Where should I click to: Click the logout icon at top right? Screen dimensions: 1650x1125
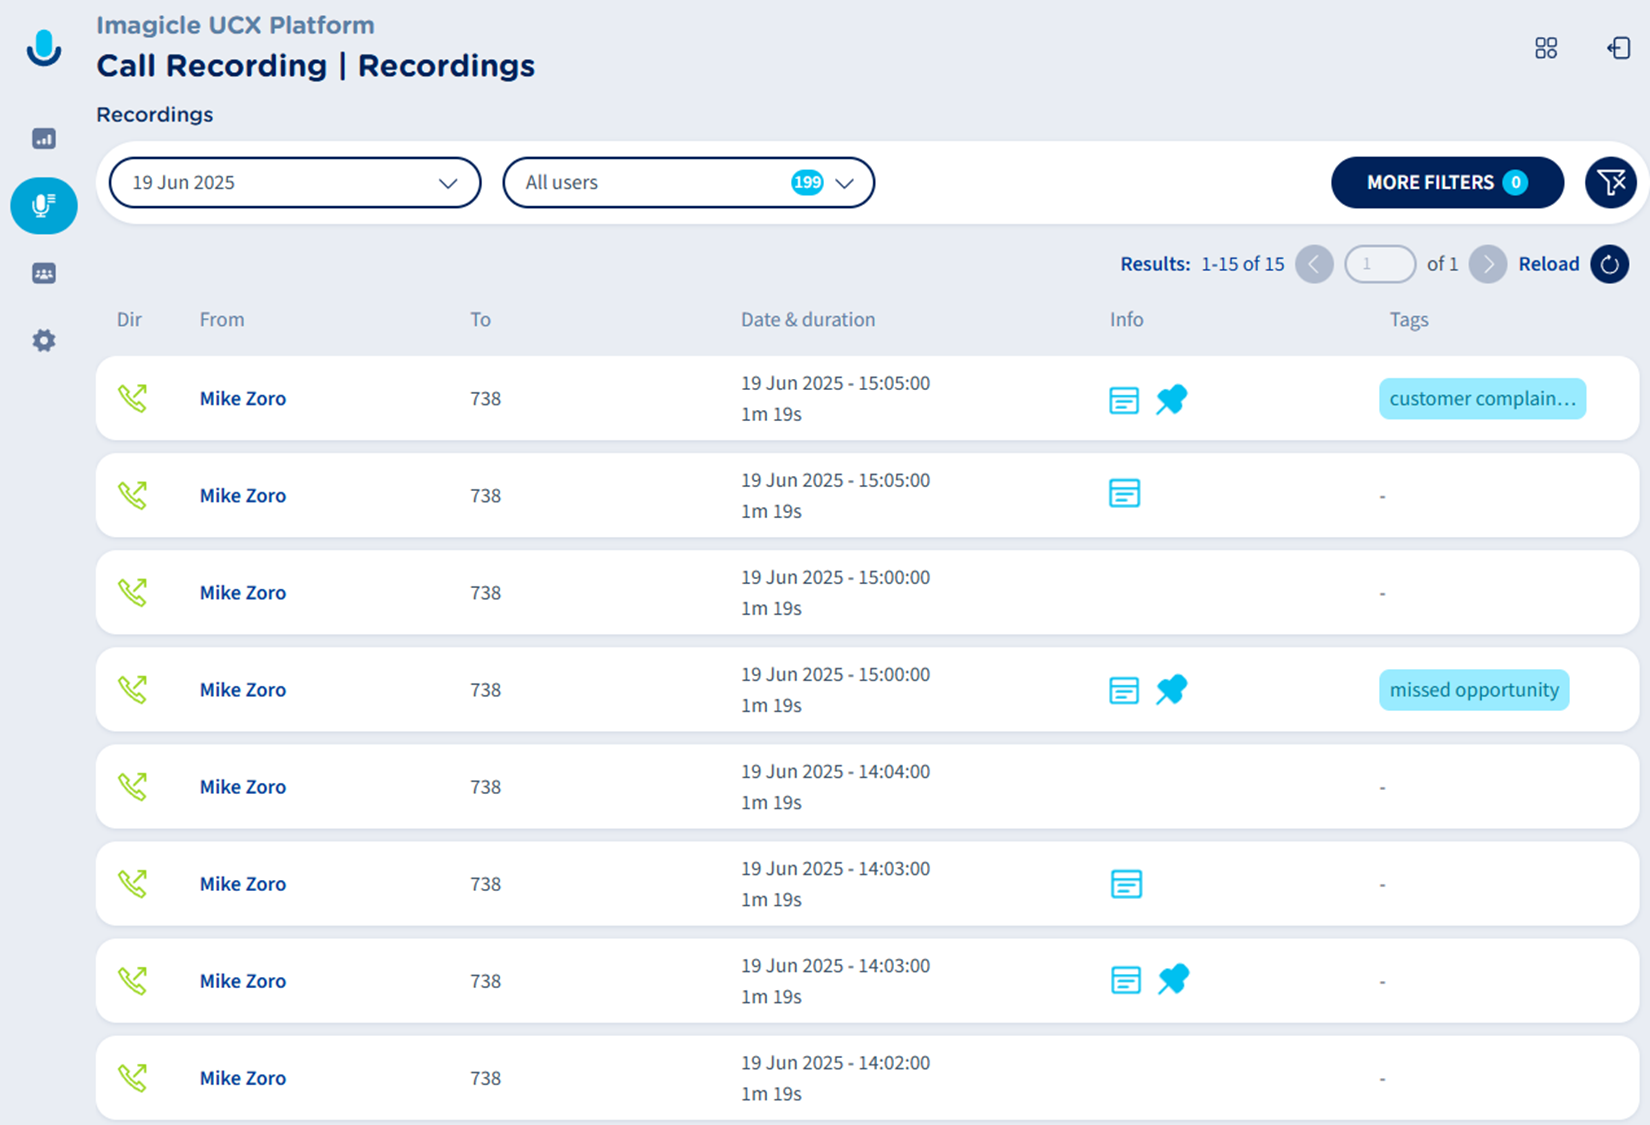point(1618,48)
